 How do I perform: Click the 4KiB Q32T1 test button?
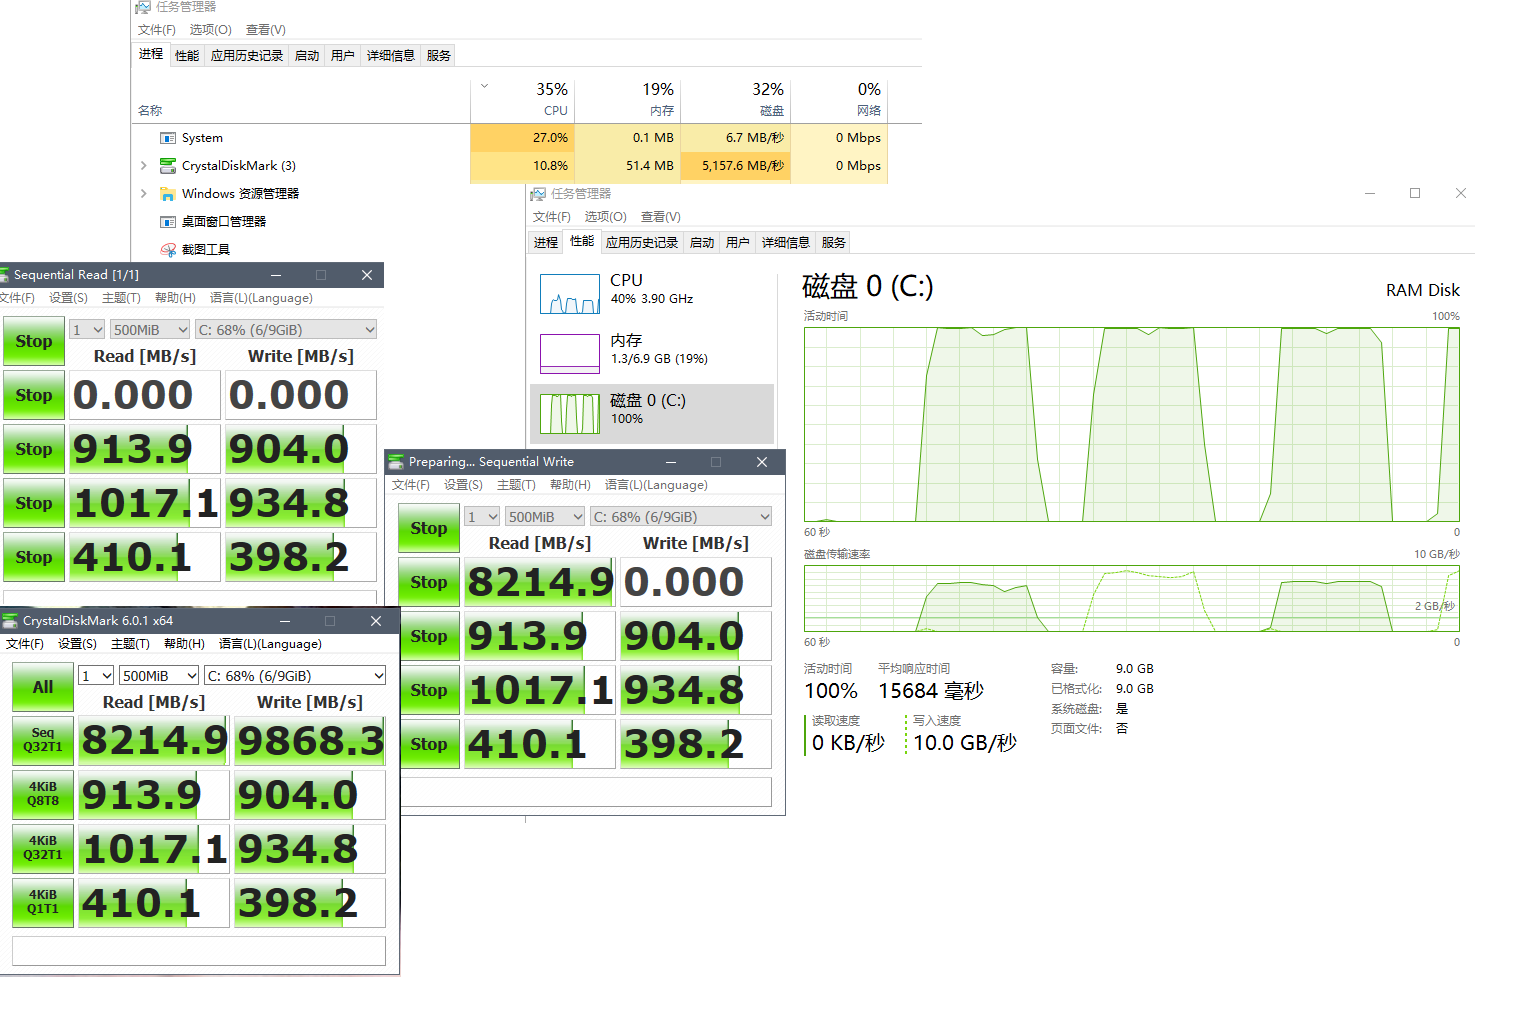[x=43, y=848]
